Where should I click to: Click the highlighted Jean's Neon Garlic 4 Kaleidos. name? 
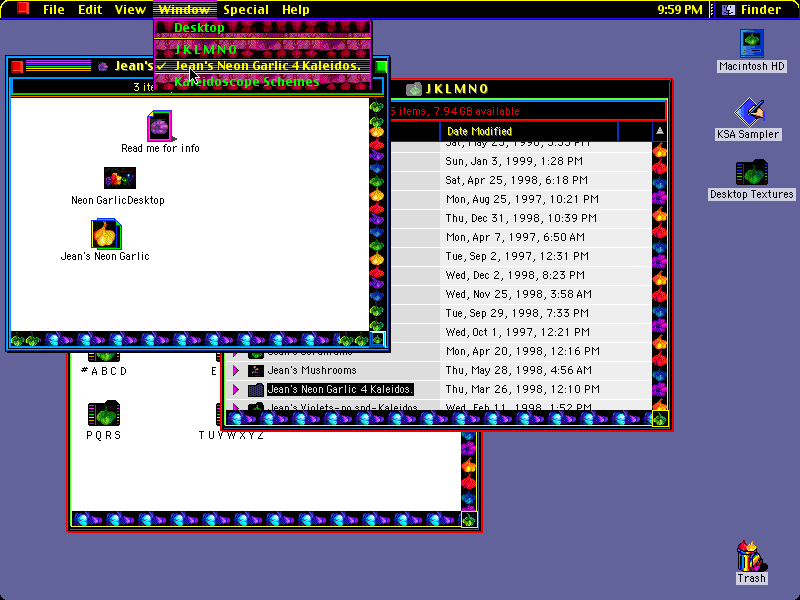[340, 390]
